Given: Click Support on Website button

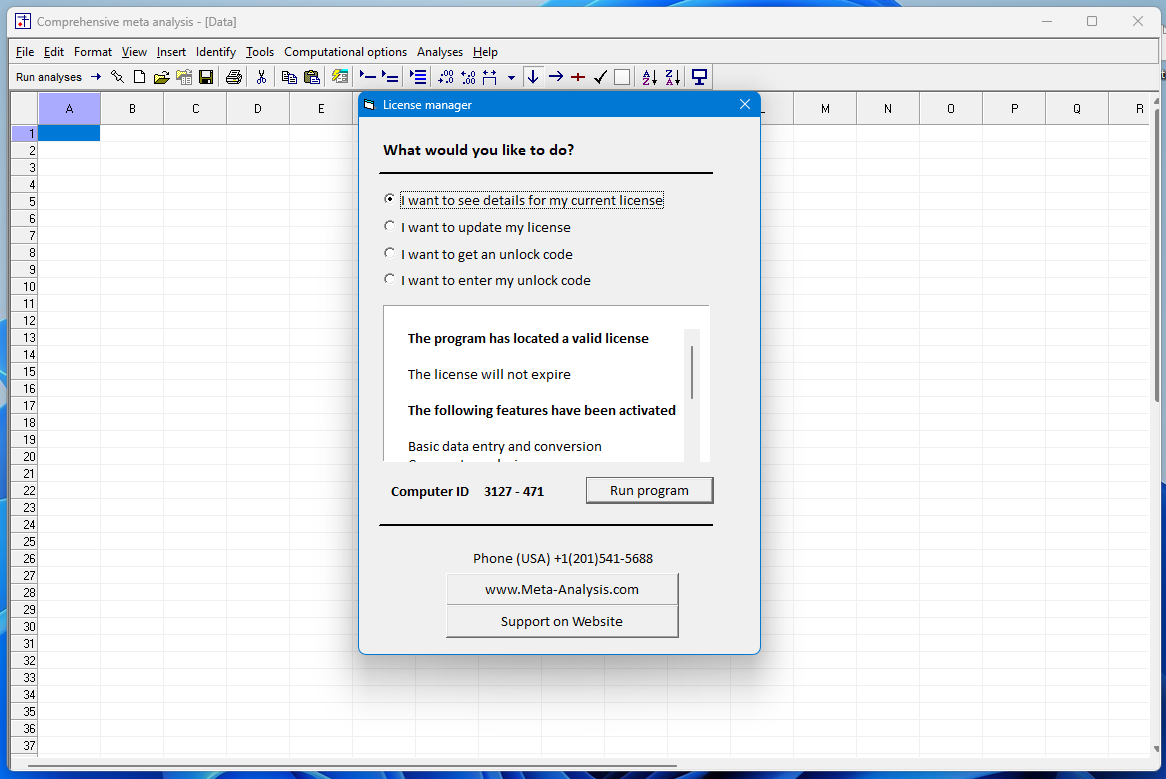Looking at the screenshot, I should [561, 621].
